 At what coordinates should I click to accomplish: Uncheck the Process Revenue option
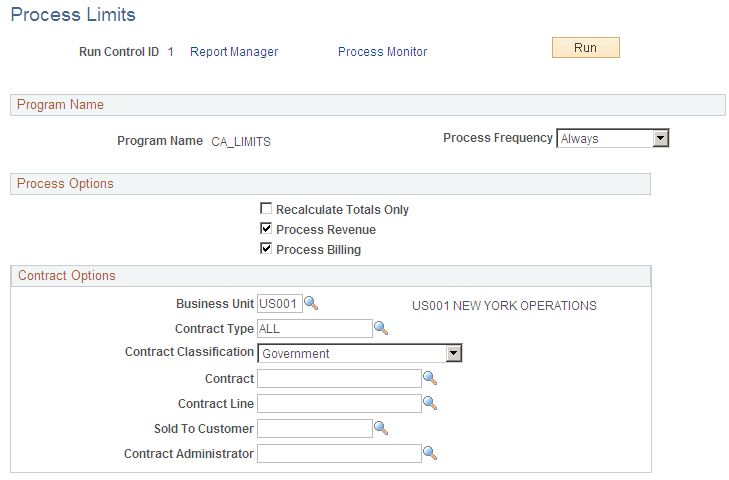tap(266, 230)
